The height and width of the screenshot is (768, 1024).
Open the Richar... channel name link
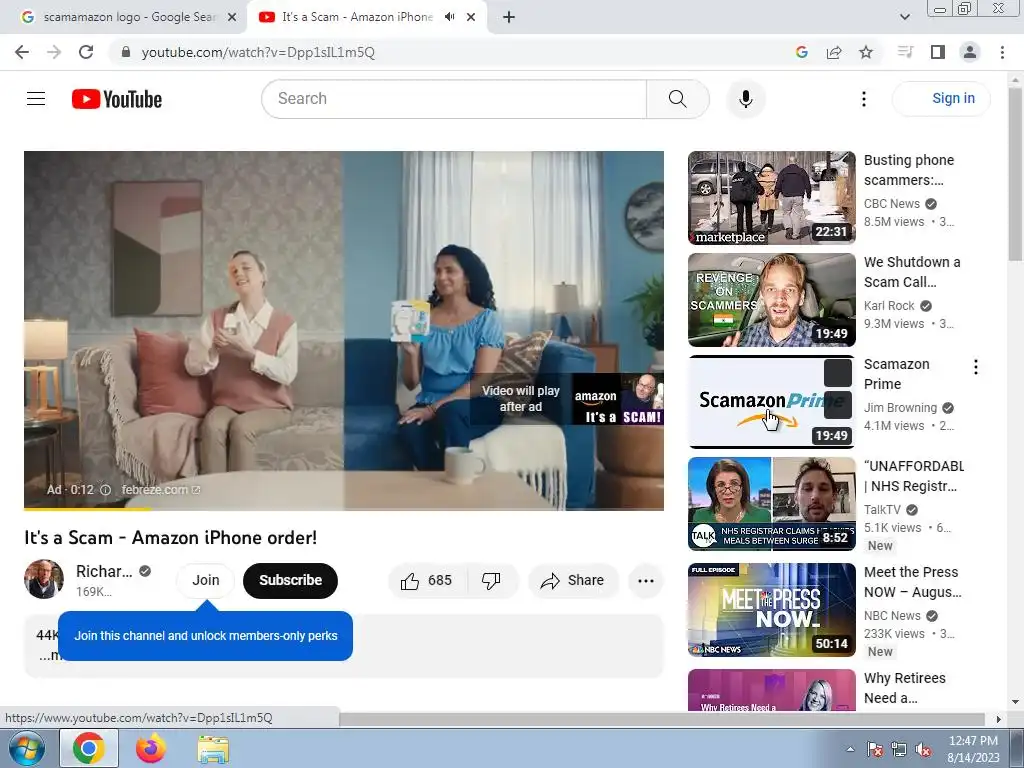(104, 571)
